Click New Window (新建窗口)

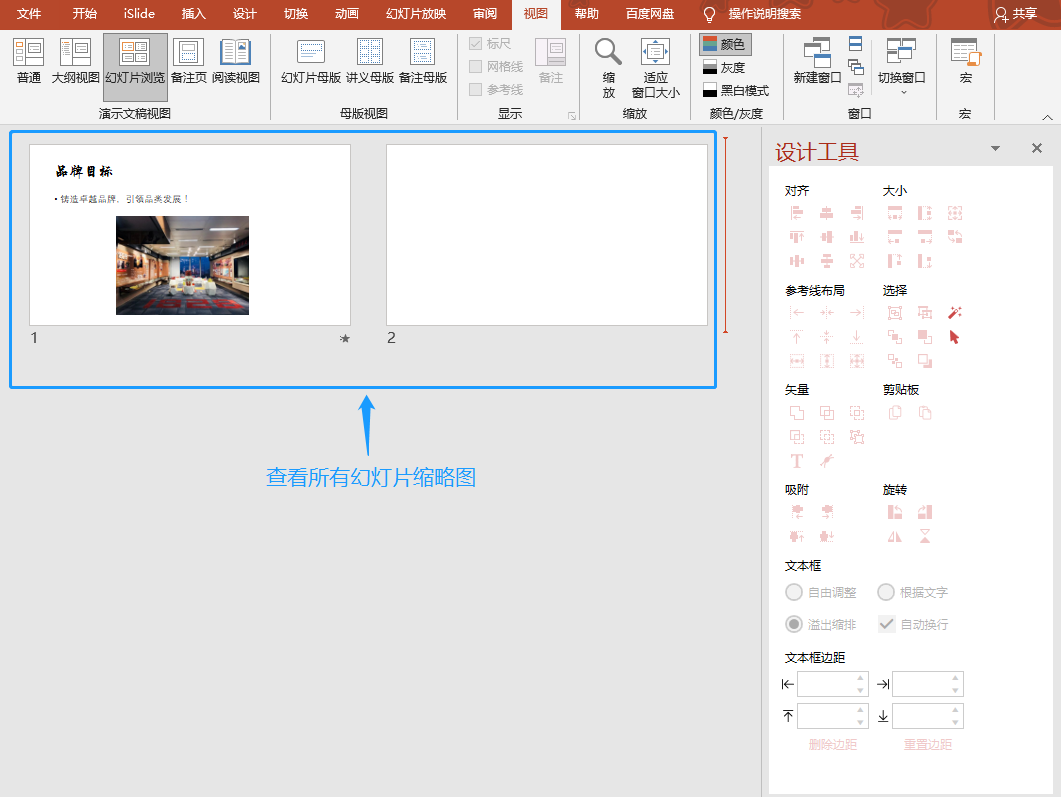[x=817, y=62]
